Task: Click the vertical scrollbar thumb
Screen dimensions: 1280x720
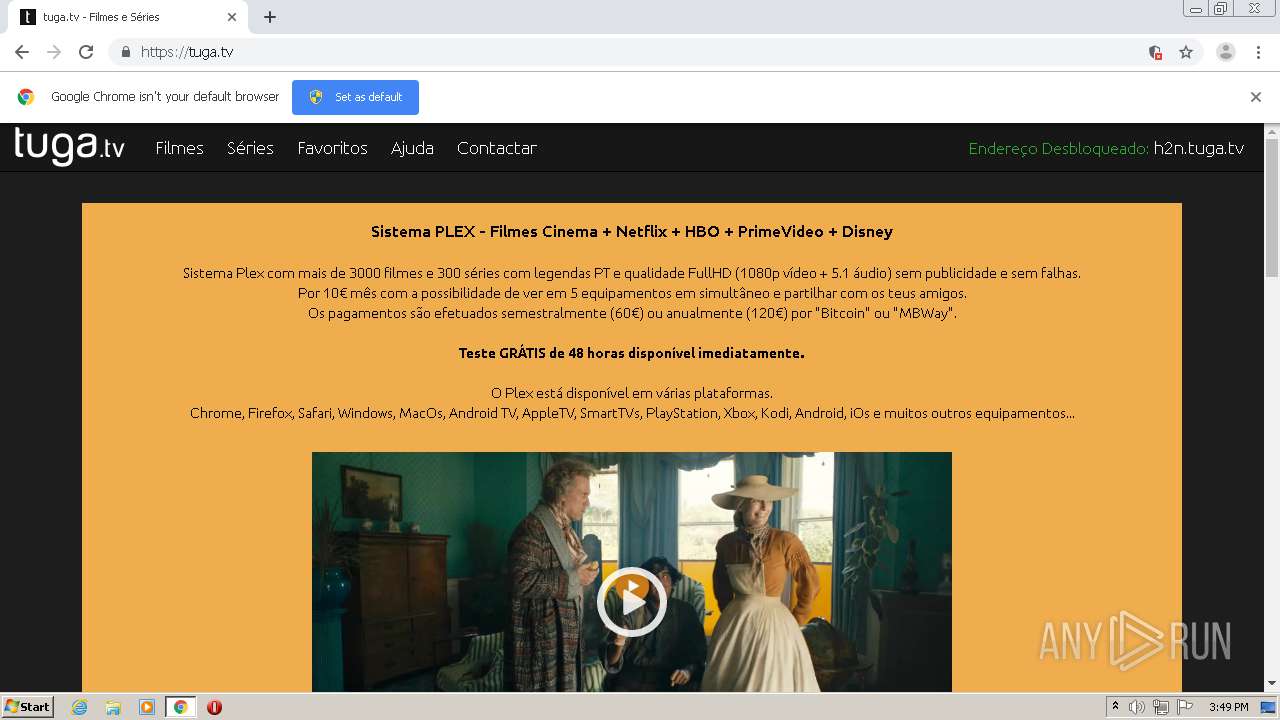Action: click(1272, 207)
